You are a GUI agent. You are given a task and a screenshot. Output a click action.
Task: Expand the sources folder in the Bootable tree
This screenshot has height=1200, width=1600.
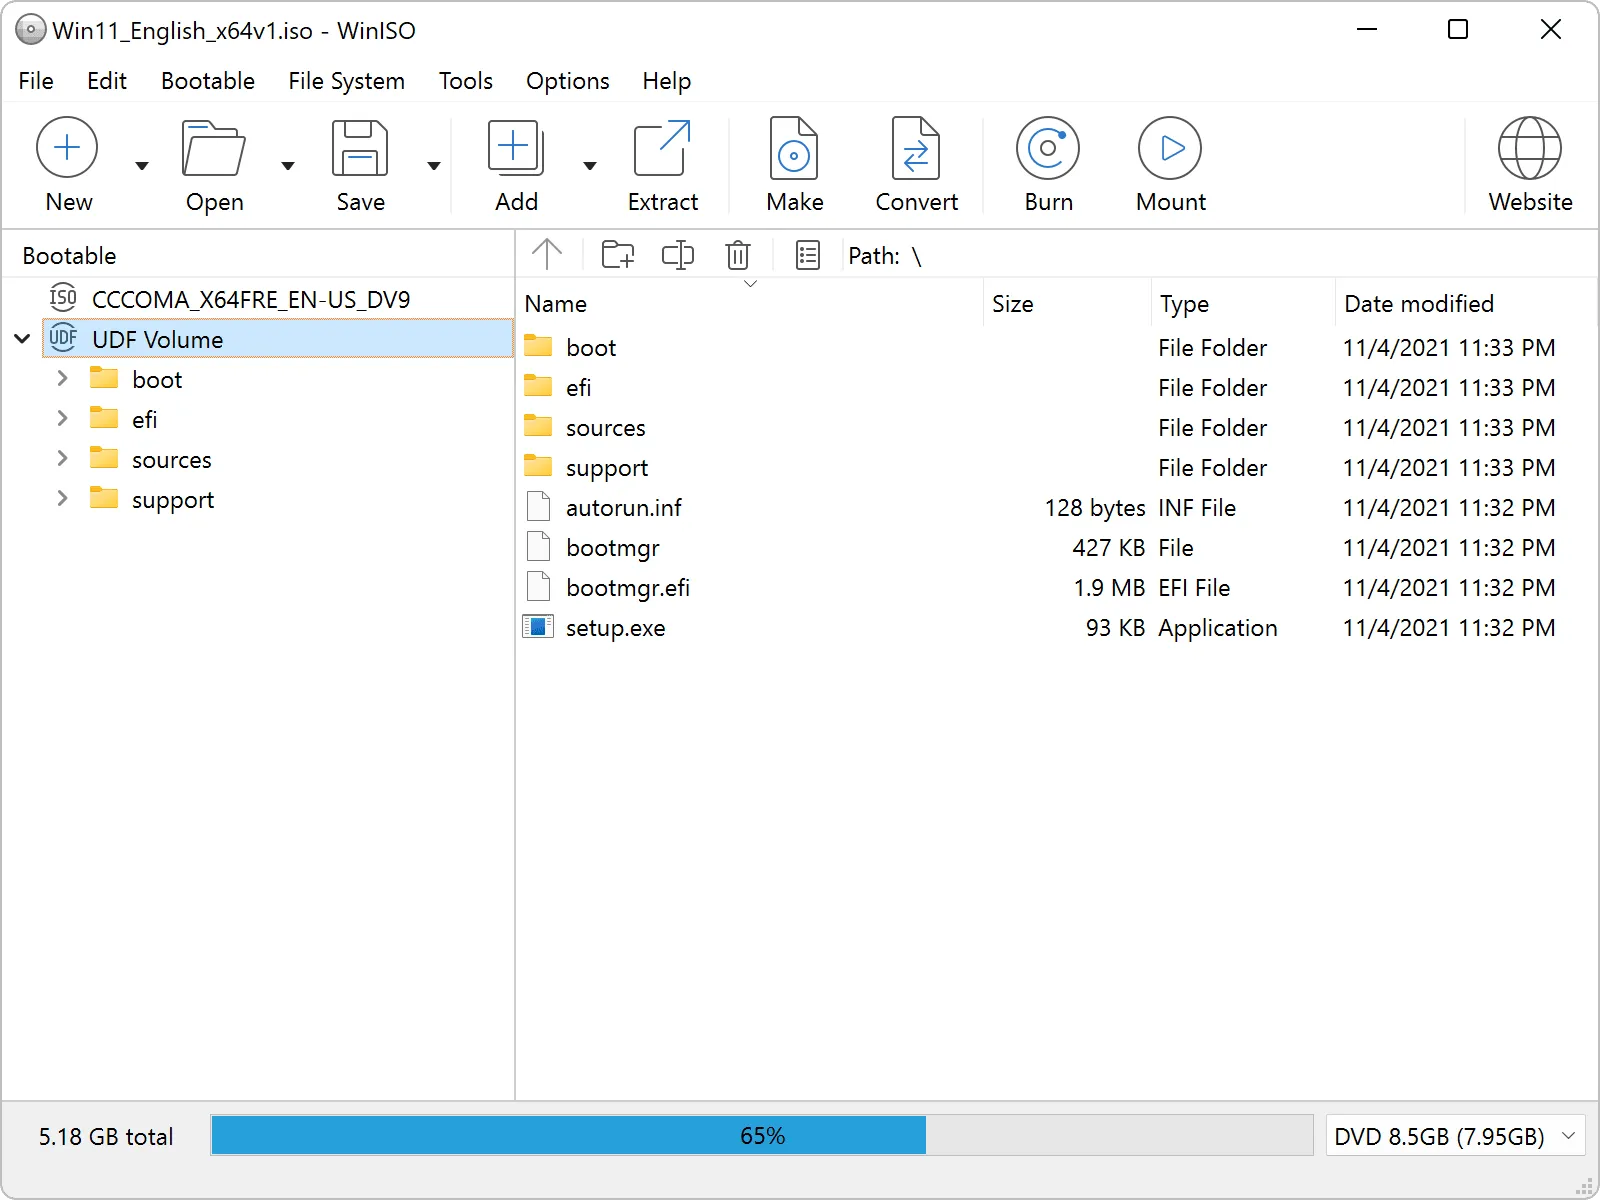coord(62,458)
